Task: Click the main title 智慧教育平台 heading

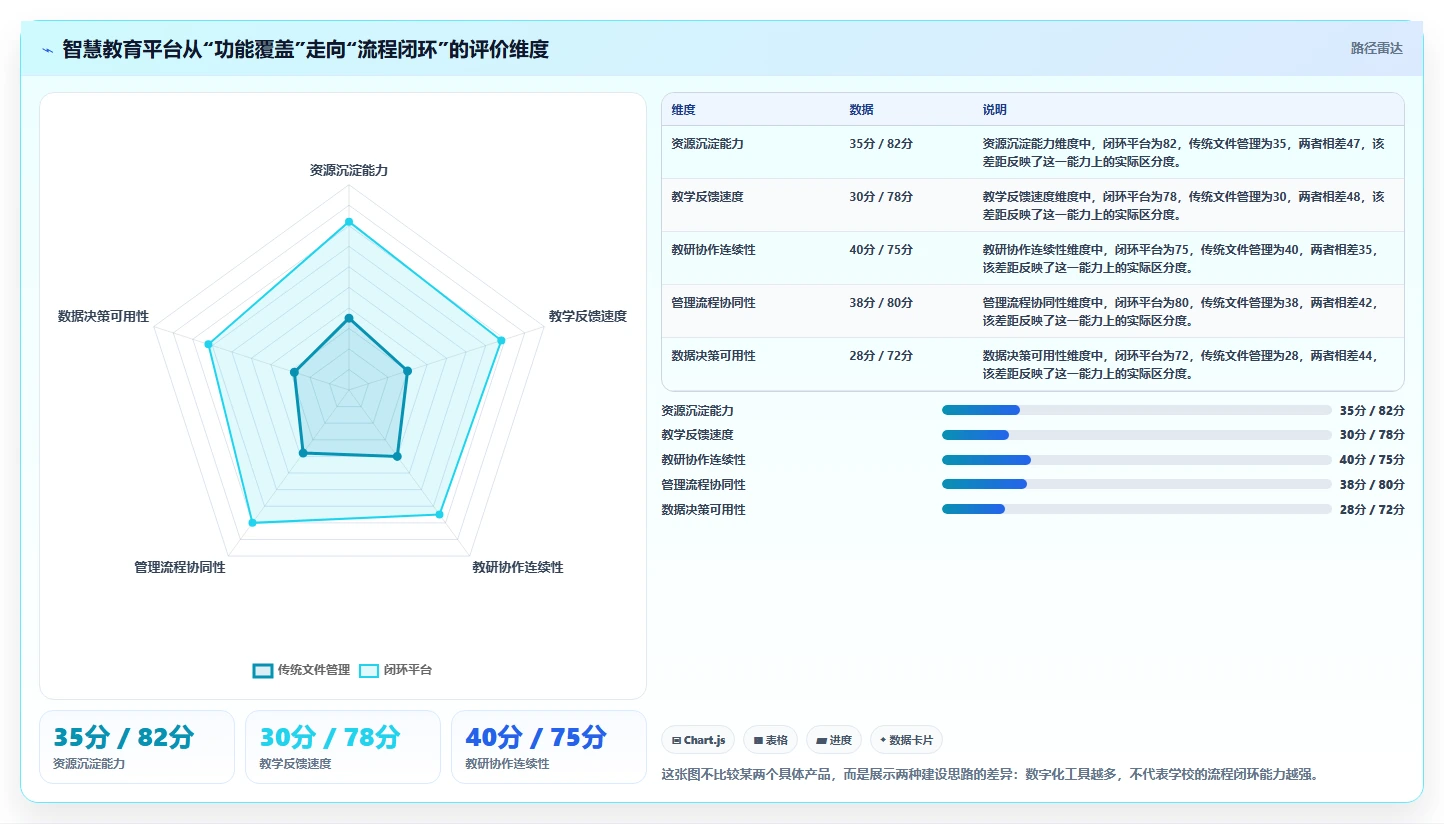Action: click(x=305, y=49)
